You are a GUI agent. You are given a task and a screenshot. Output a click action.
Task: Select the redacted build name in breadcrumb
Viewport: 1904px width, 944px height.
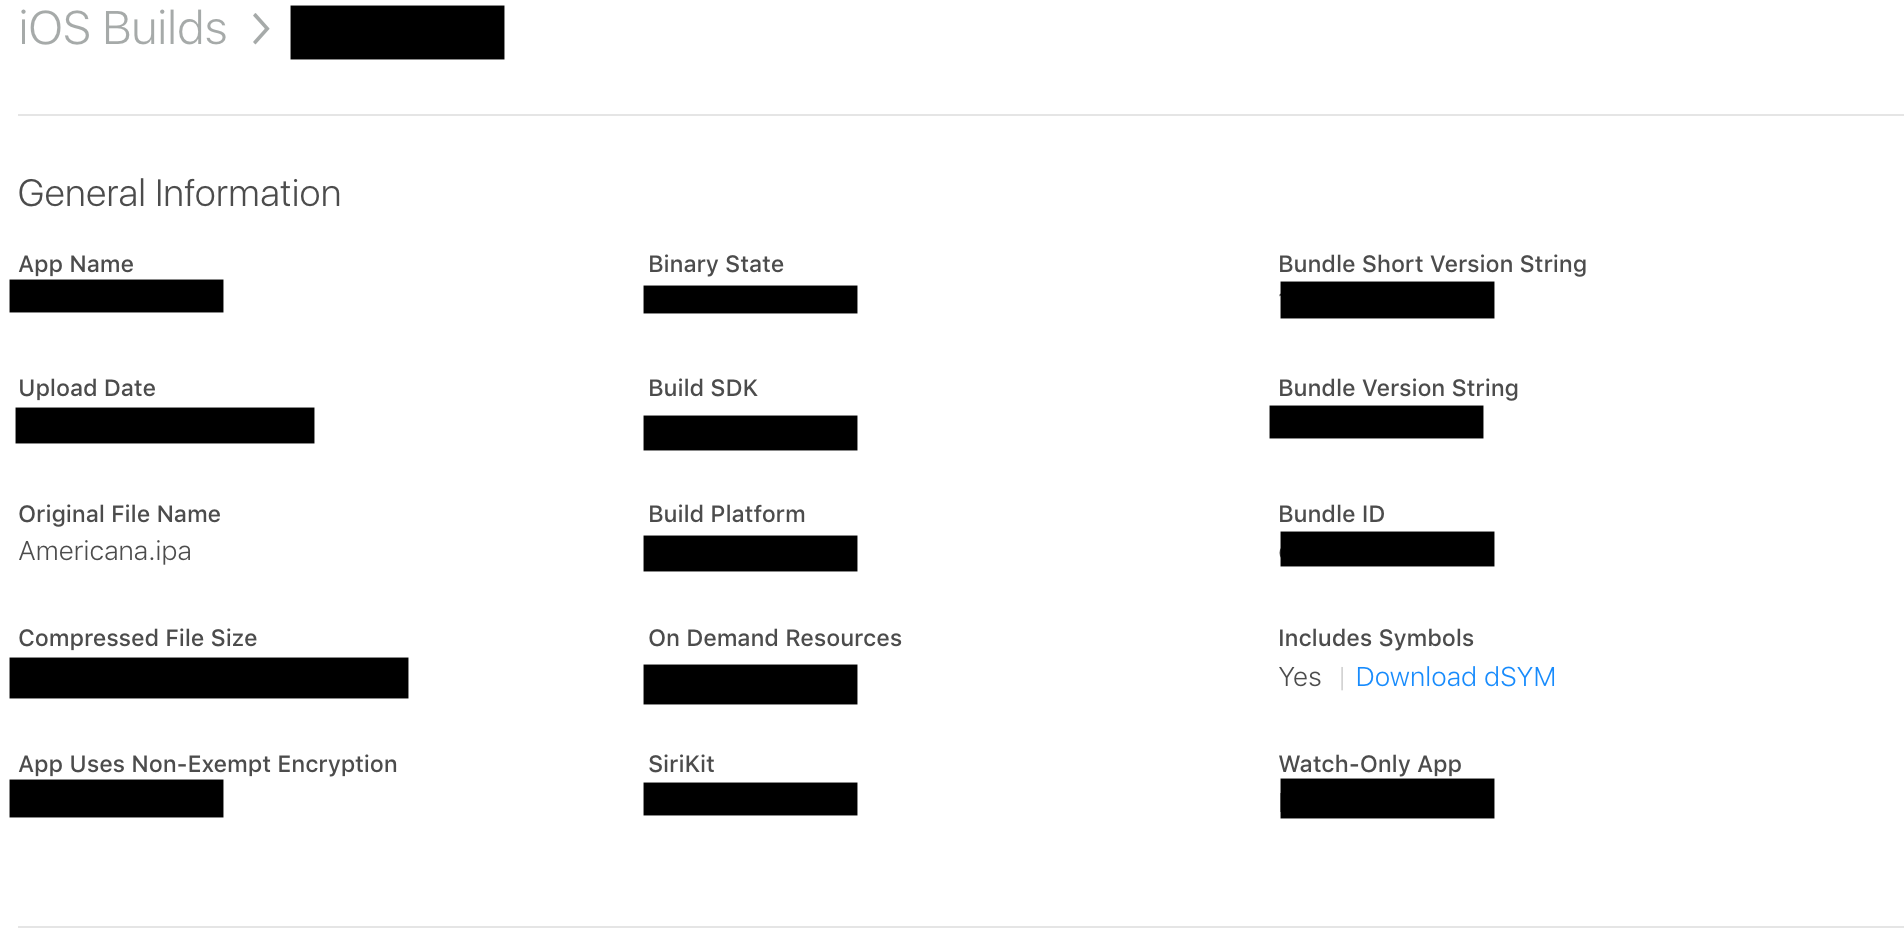pyautogui.click(x=396, y=32)
